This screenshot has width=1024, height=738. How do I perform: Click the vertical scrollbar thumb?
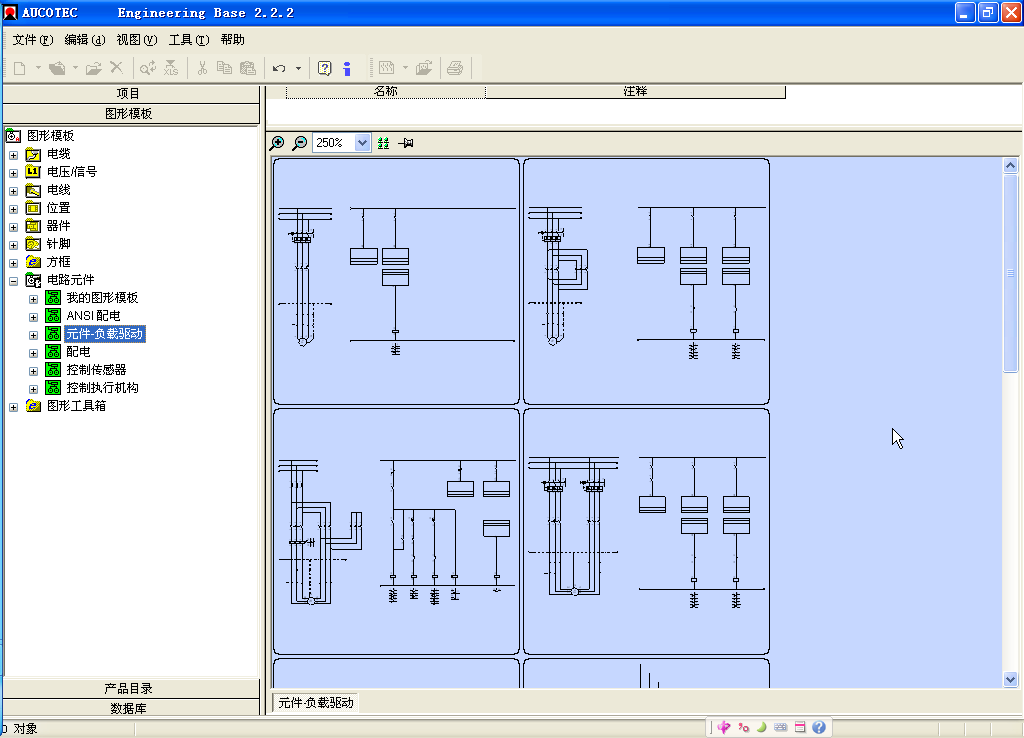point(1010,273)
